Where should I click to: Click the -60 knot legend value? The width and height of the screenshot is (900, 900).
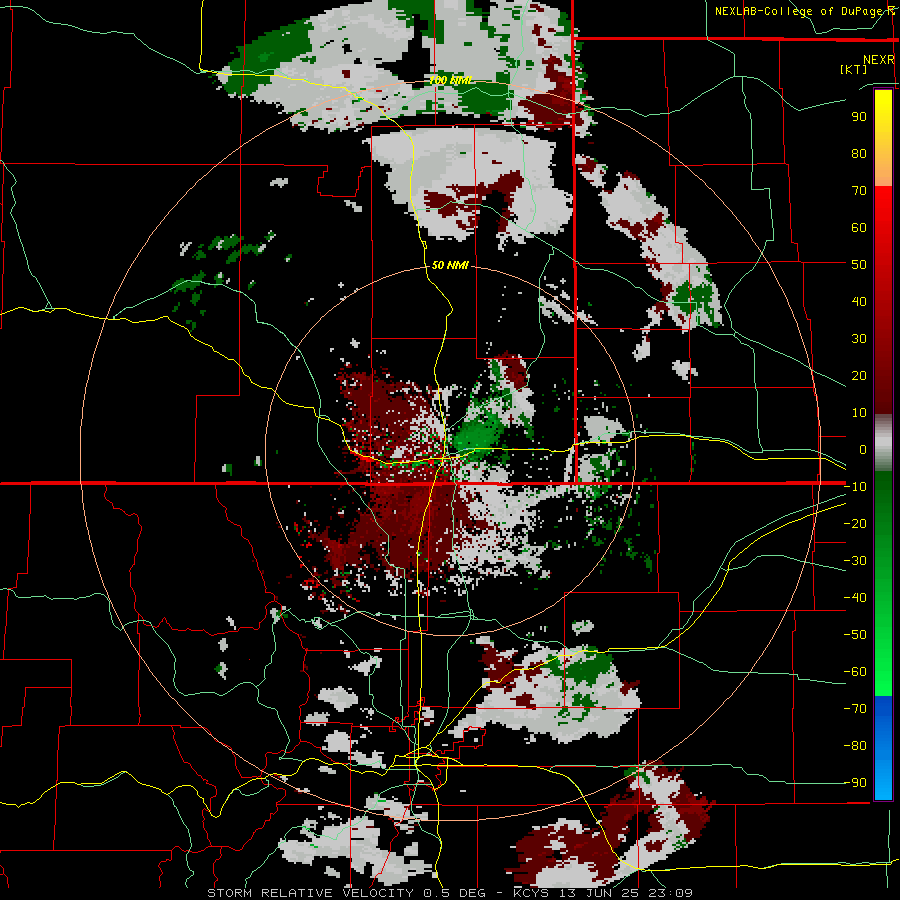[x=855, y=672]
